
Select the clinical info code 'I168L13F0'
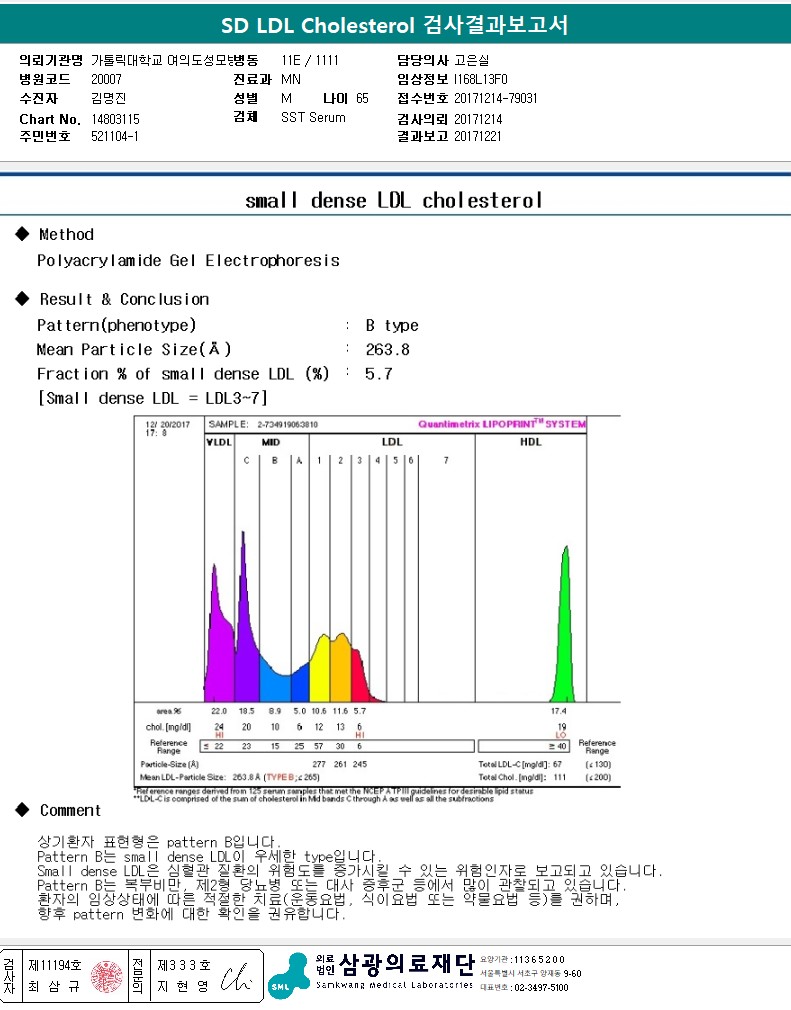click(481, 79)
